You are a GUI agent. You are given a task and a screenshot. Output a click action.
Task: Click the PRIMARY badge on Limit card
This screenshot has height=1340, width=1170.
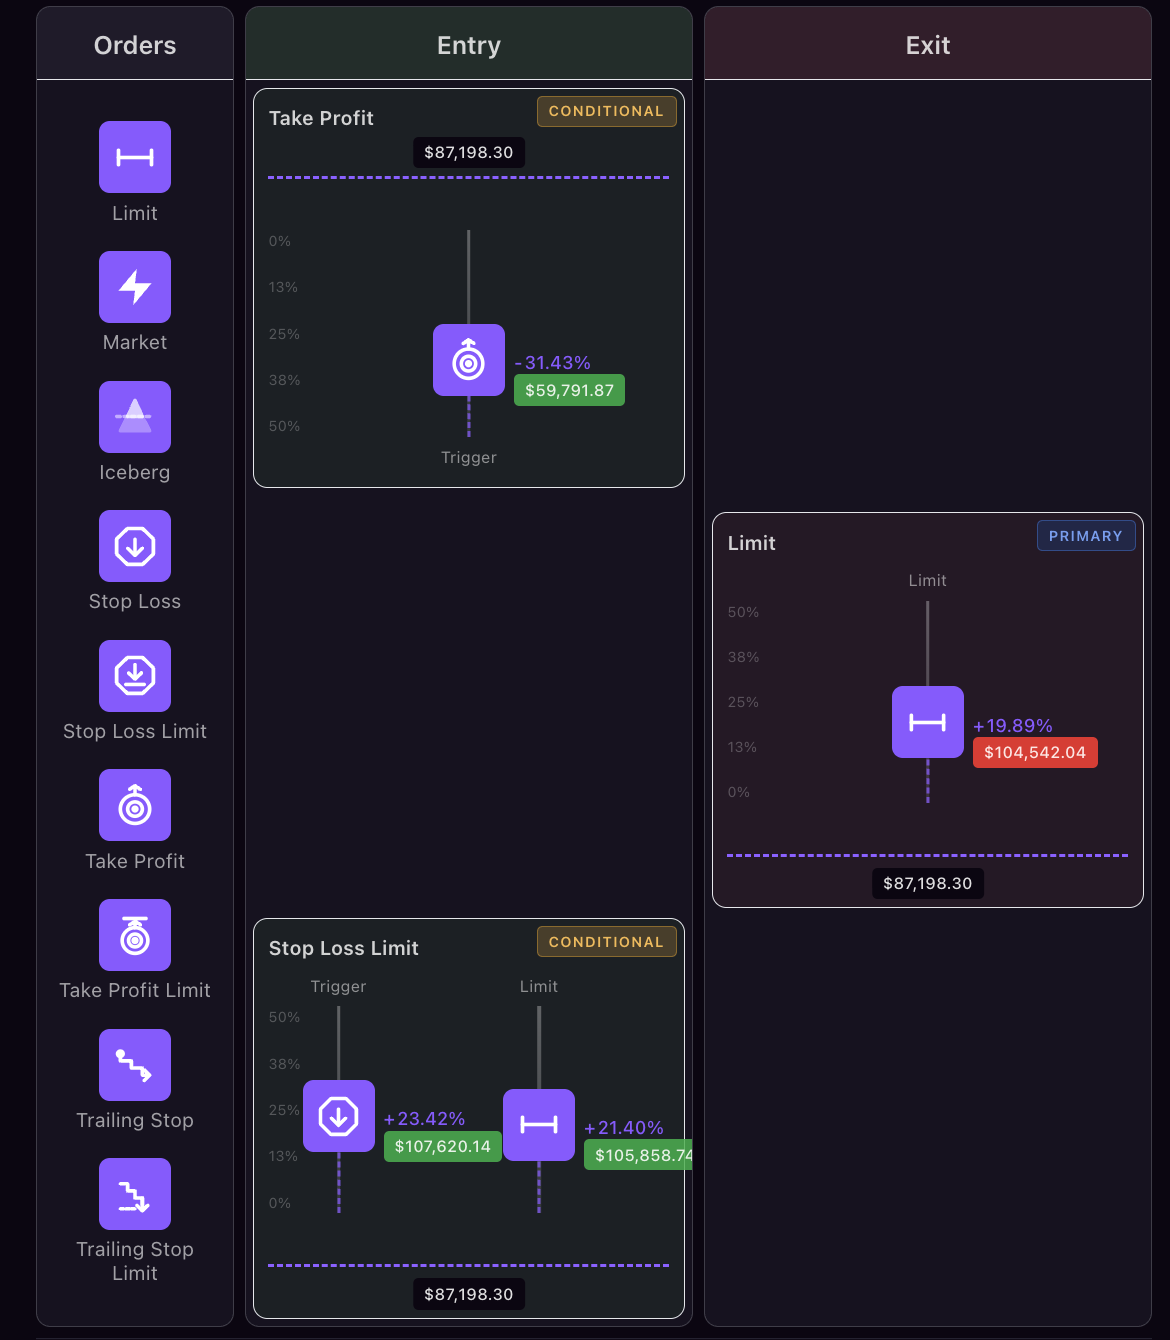(x=1085, y=536)
